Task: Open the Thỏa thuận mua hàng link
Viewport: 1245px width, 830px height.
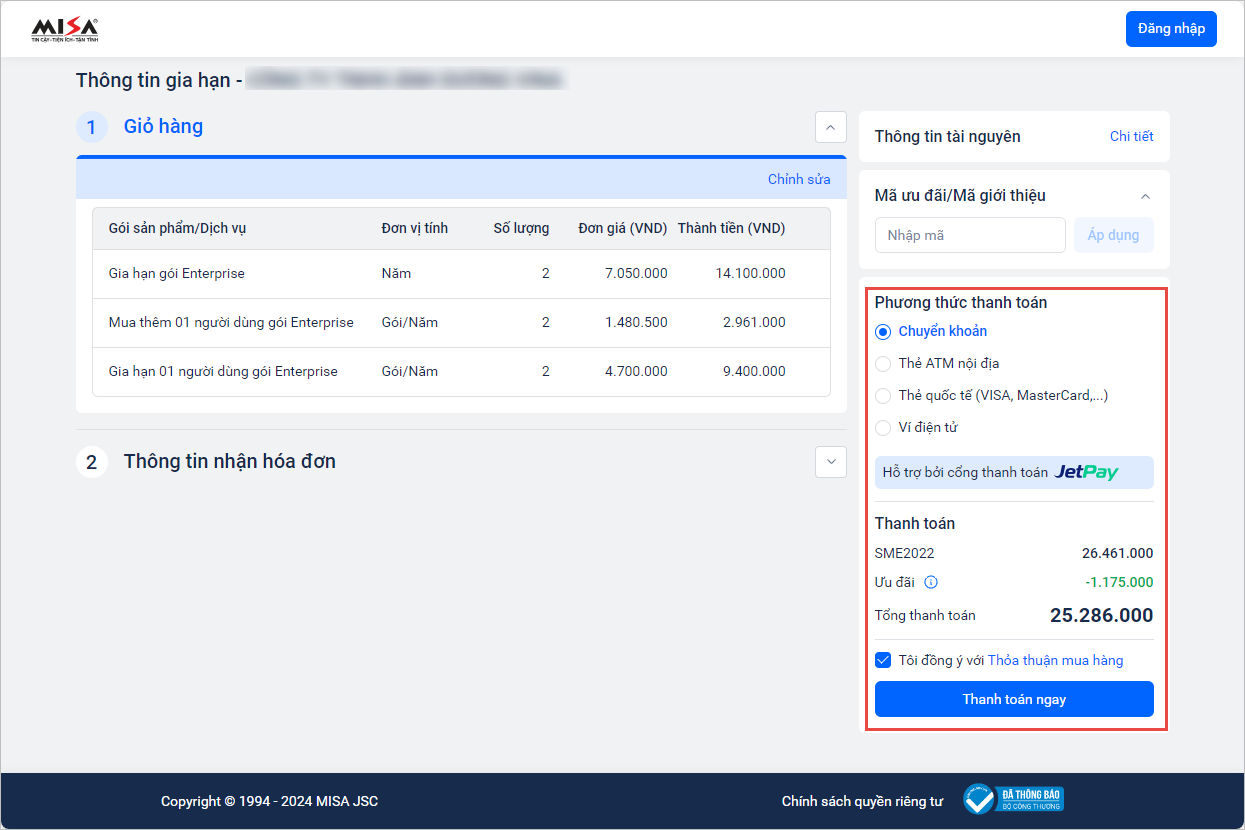Action: tap(1055, 660)
